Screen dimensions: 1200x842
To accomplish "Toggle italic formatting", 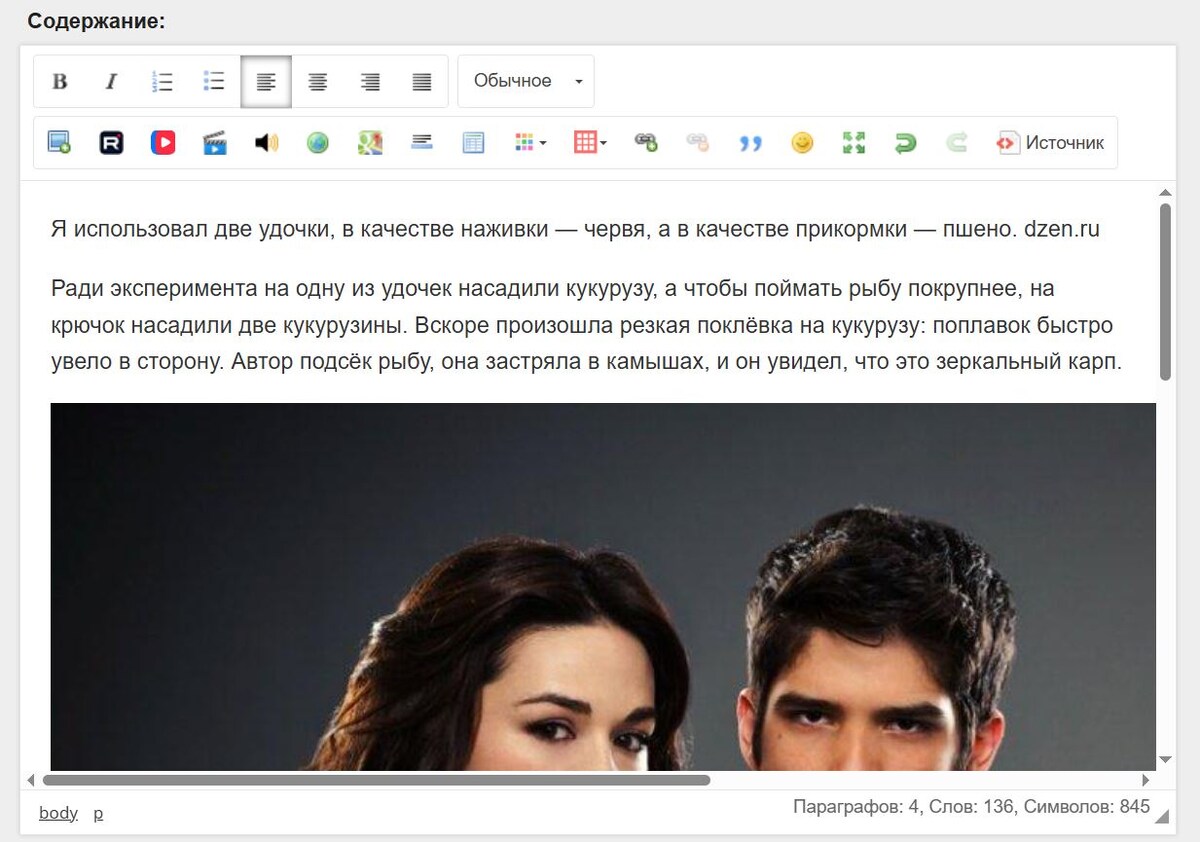I will (111, 81).
